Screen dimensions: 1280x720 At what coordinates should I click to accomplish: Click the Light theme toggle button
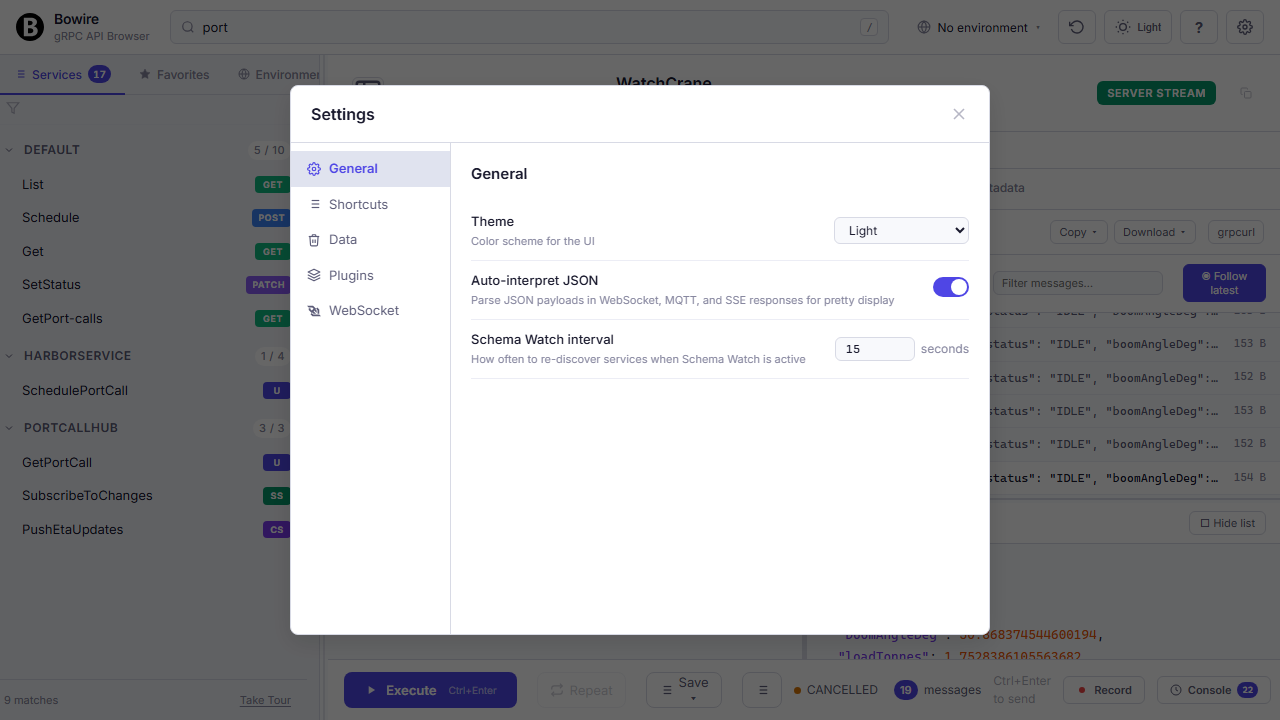point(1138,27)
